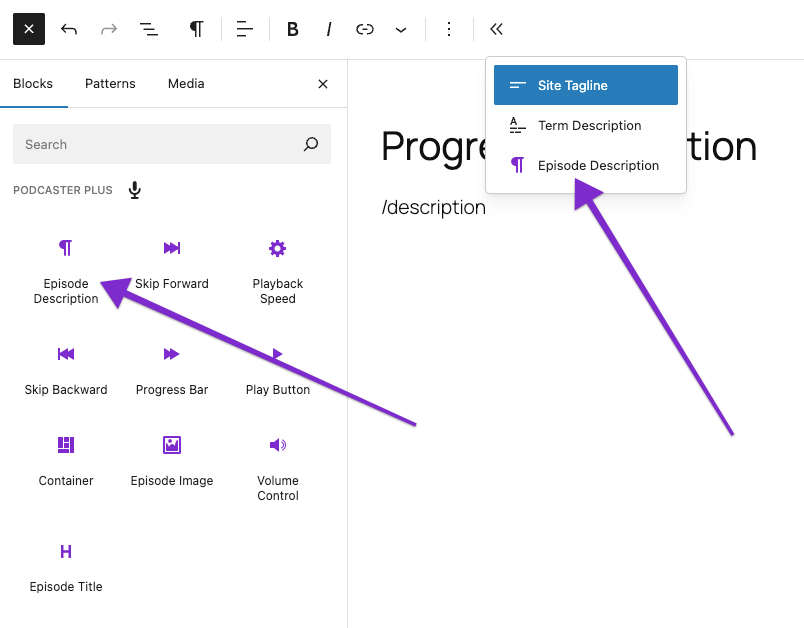Insert the Skip Forward block
The image size is (804, 628).
point(172,265)
